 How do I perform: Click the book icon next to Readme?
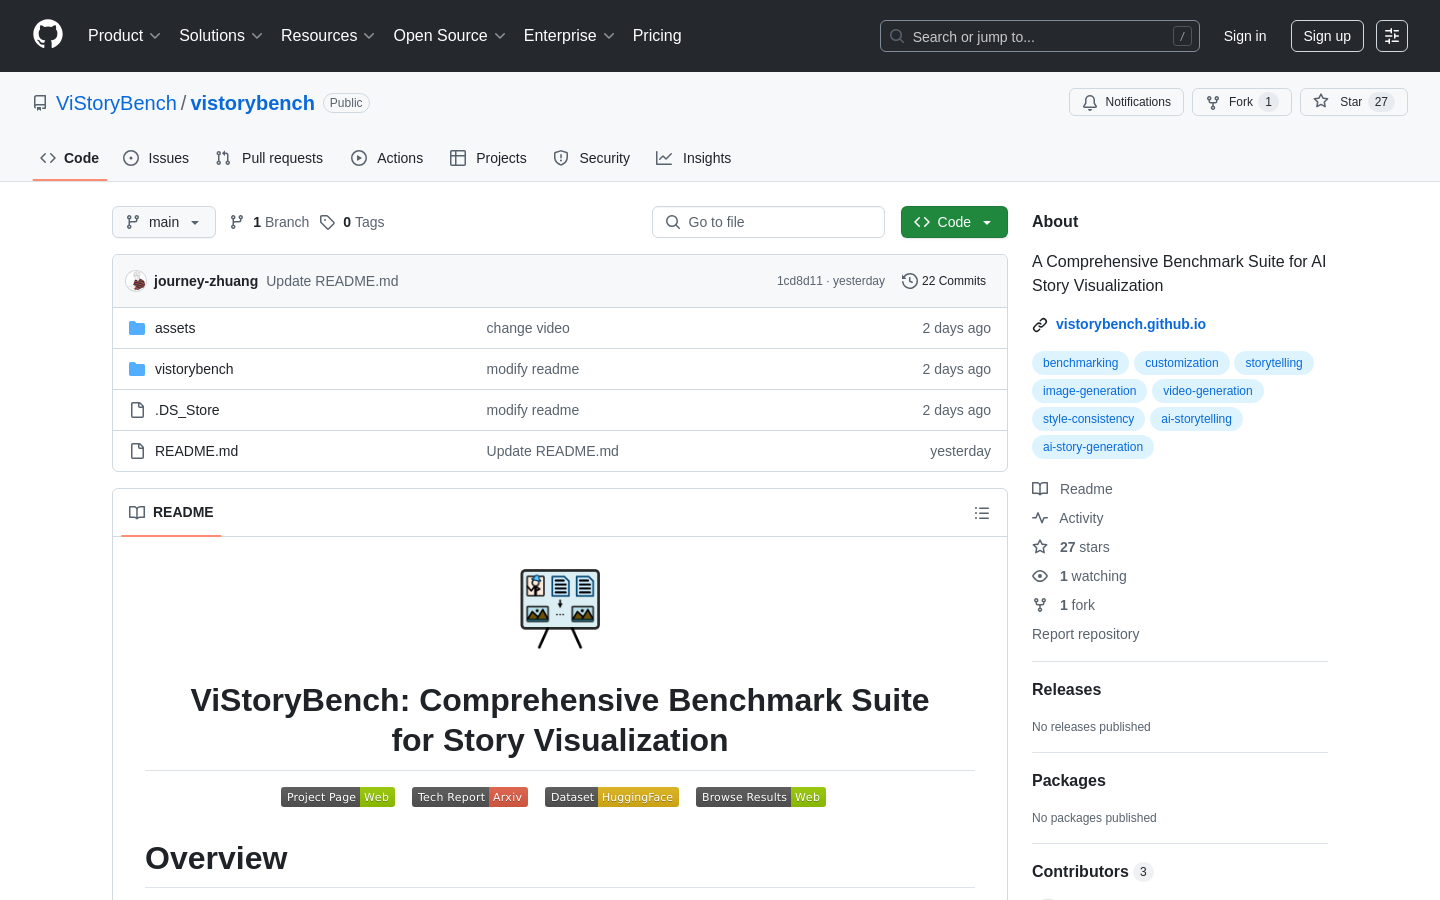tap(1040, 489)
